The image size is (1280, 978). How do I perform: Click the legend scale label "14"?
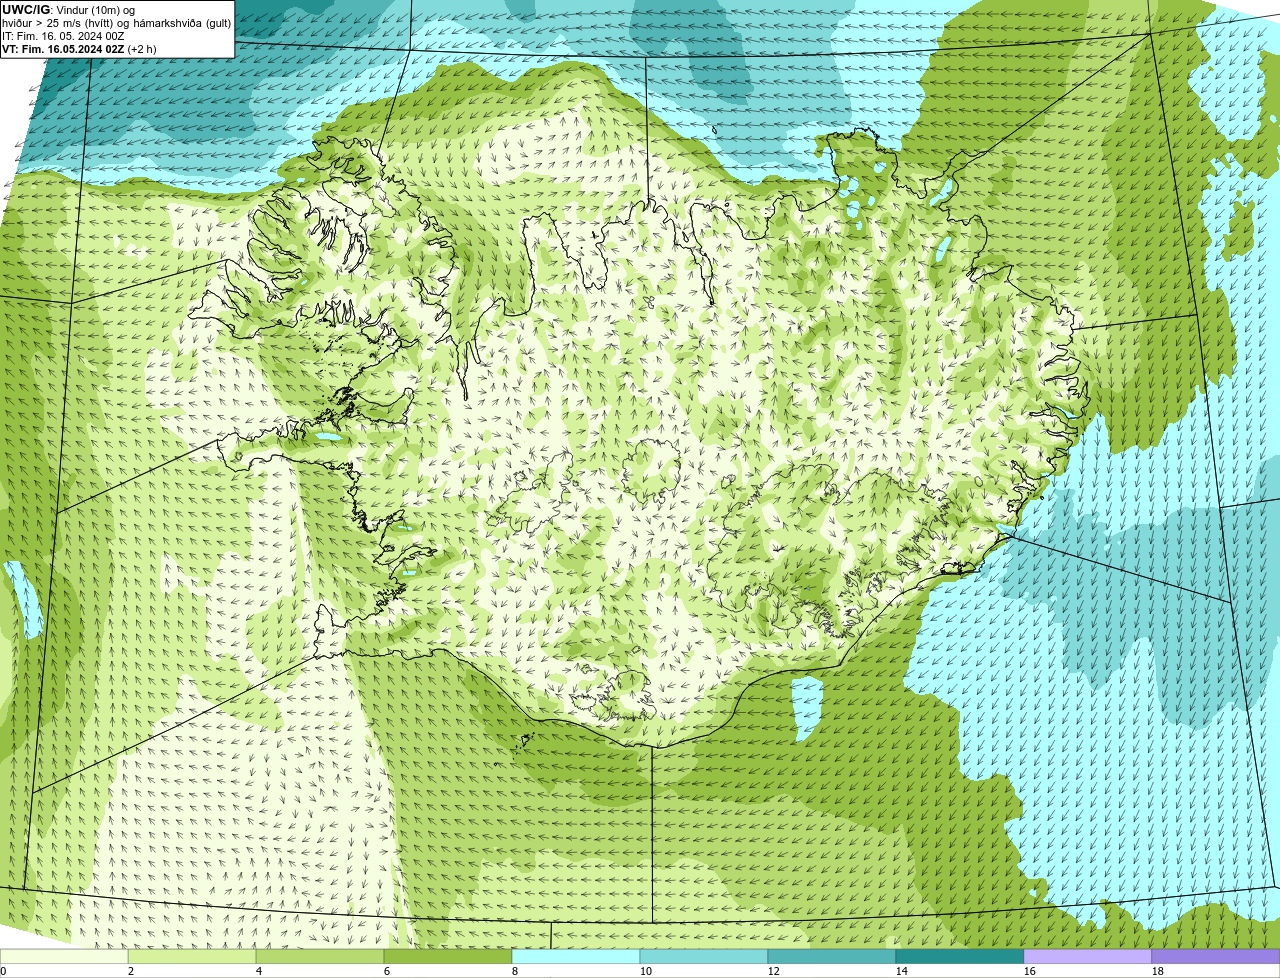(x=902, y=971)
